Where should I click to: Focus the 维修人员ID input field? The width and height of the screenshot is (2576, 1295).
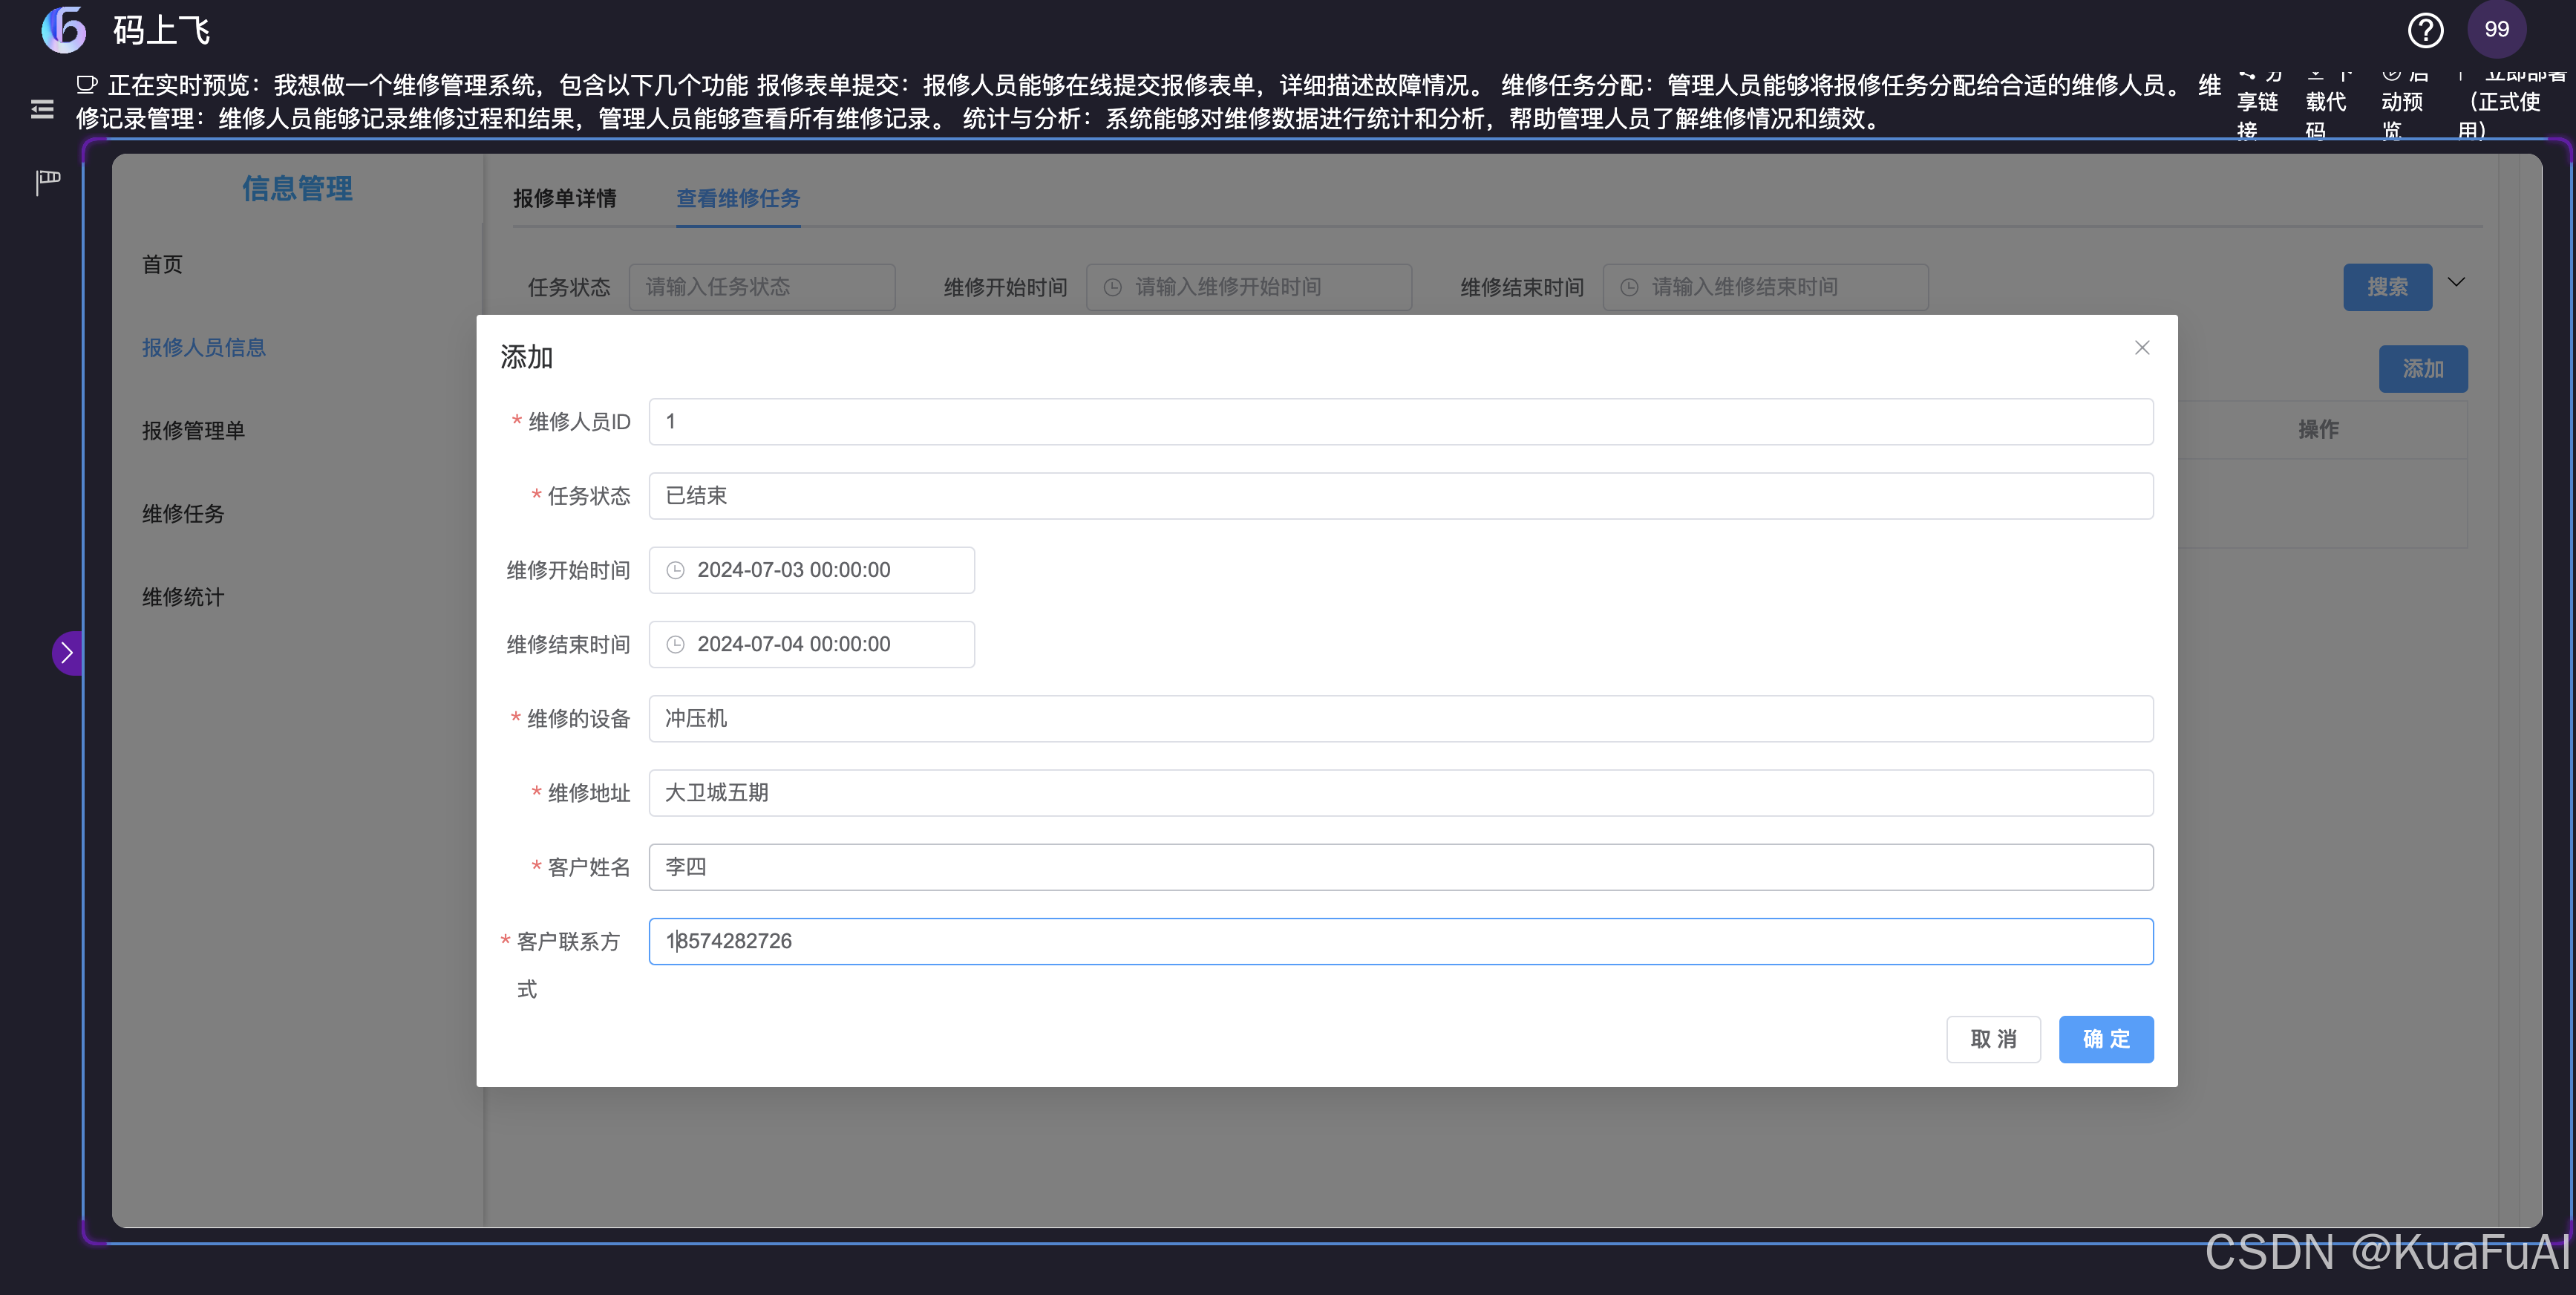point(1400,422)
